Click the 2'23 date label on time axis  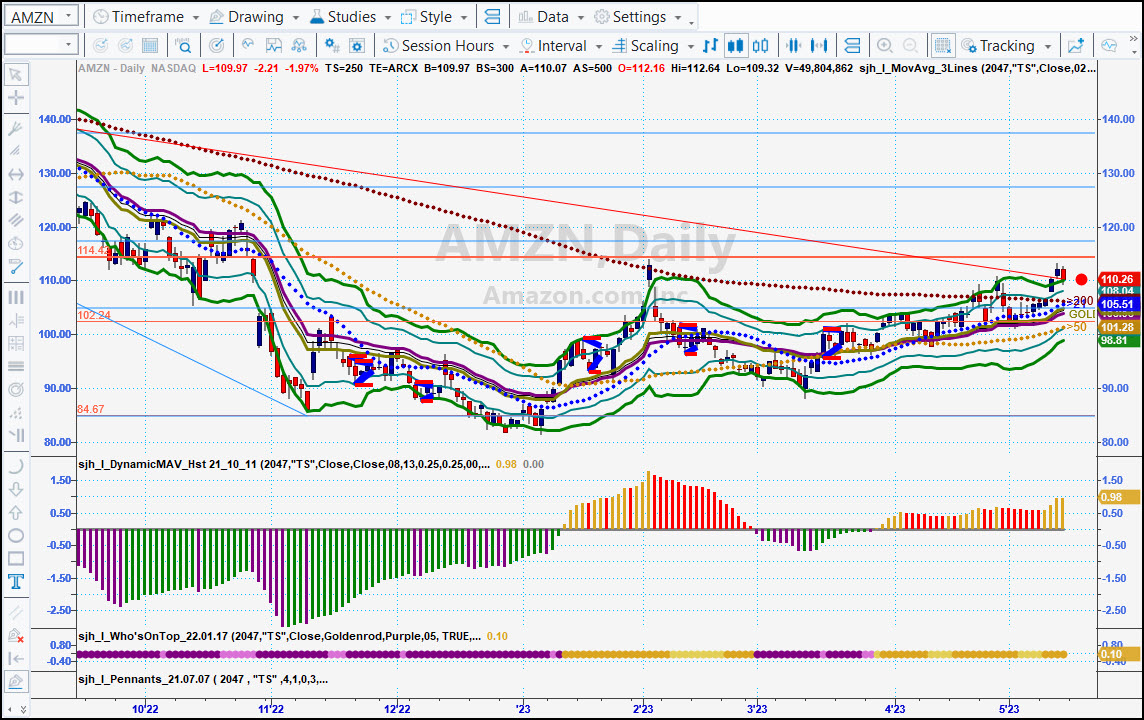click(643, 708)
